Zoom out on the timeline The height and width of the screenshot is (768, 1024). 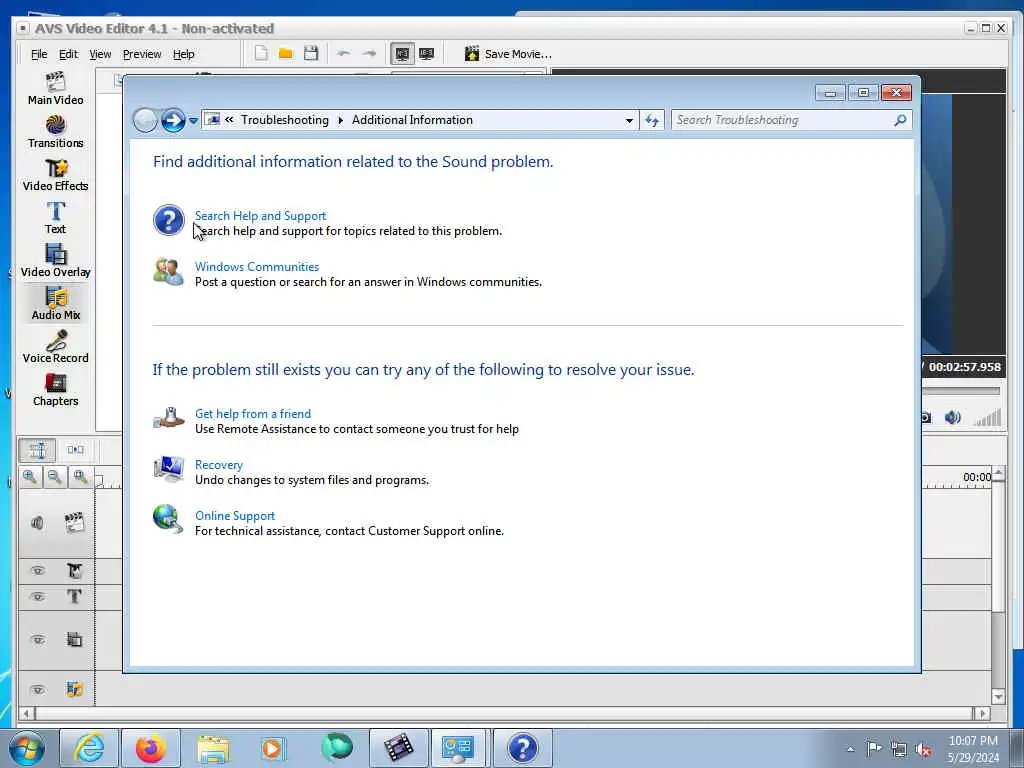(x=55, y=477)
